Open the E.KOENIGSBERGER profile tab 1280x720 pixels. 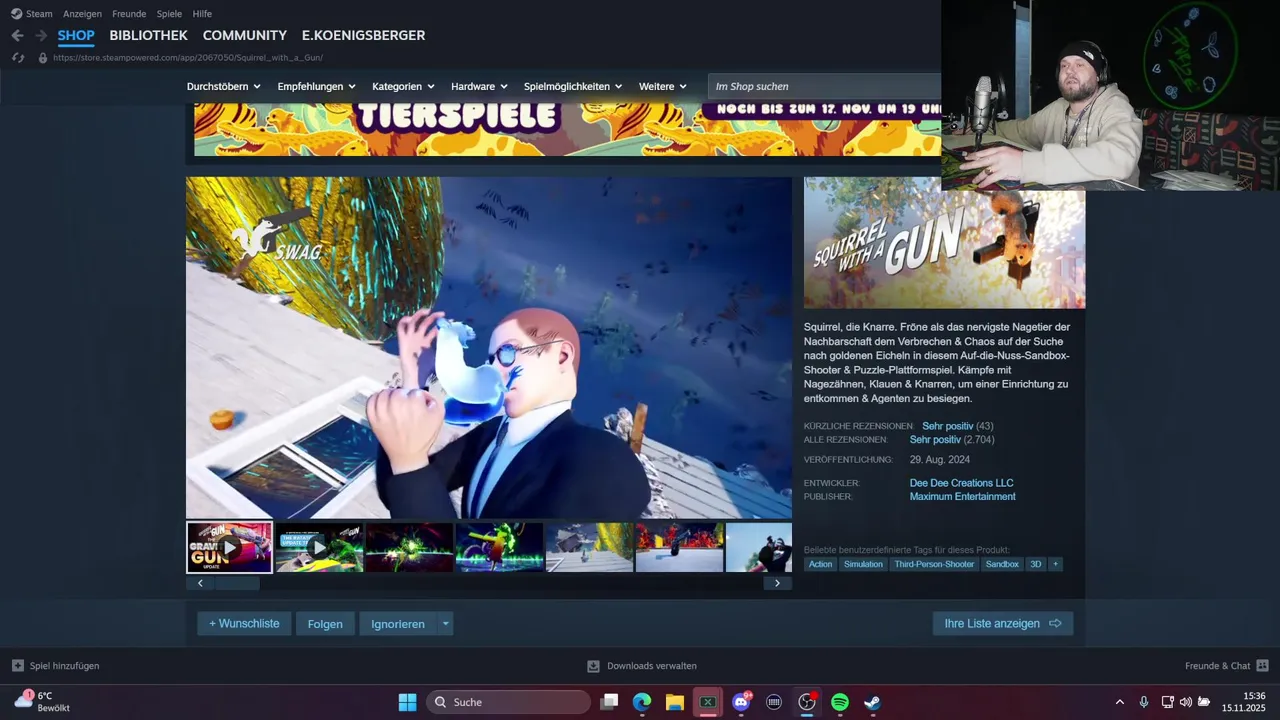coord(363,35)
